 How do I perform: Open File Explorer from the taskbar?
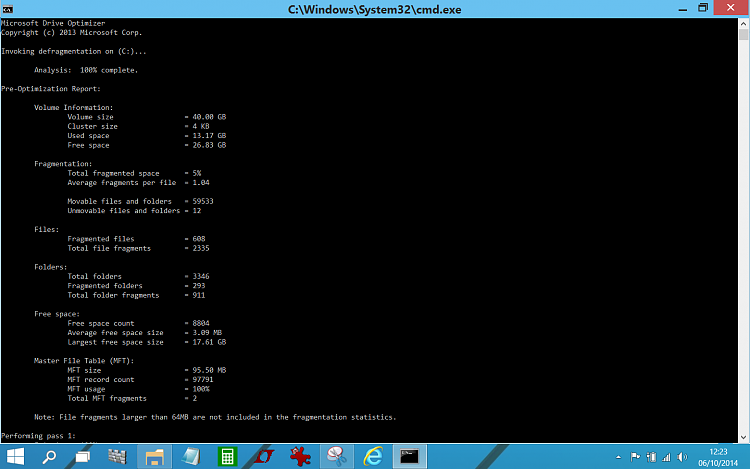click(154, 457)
